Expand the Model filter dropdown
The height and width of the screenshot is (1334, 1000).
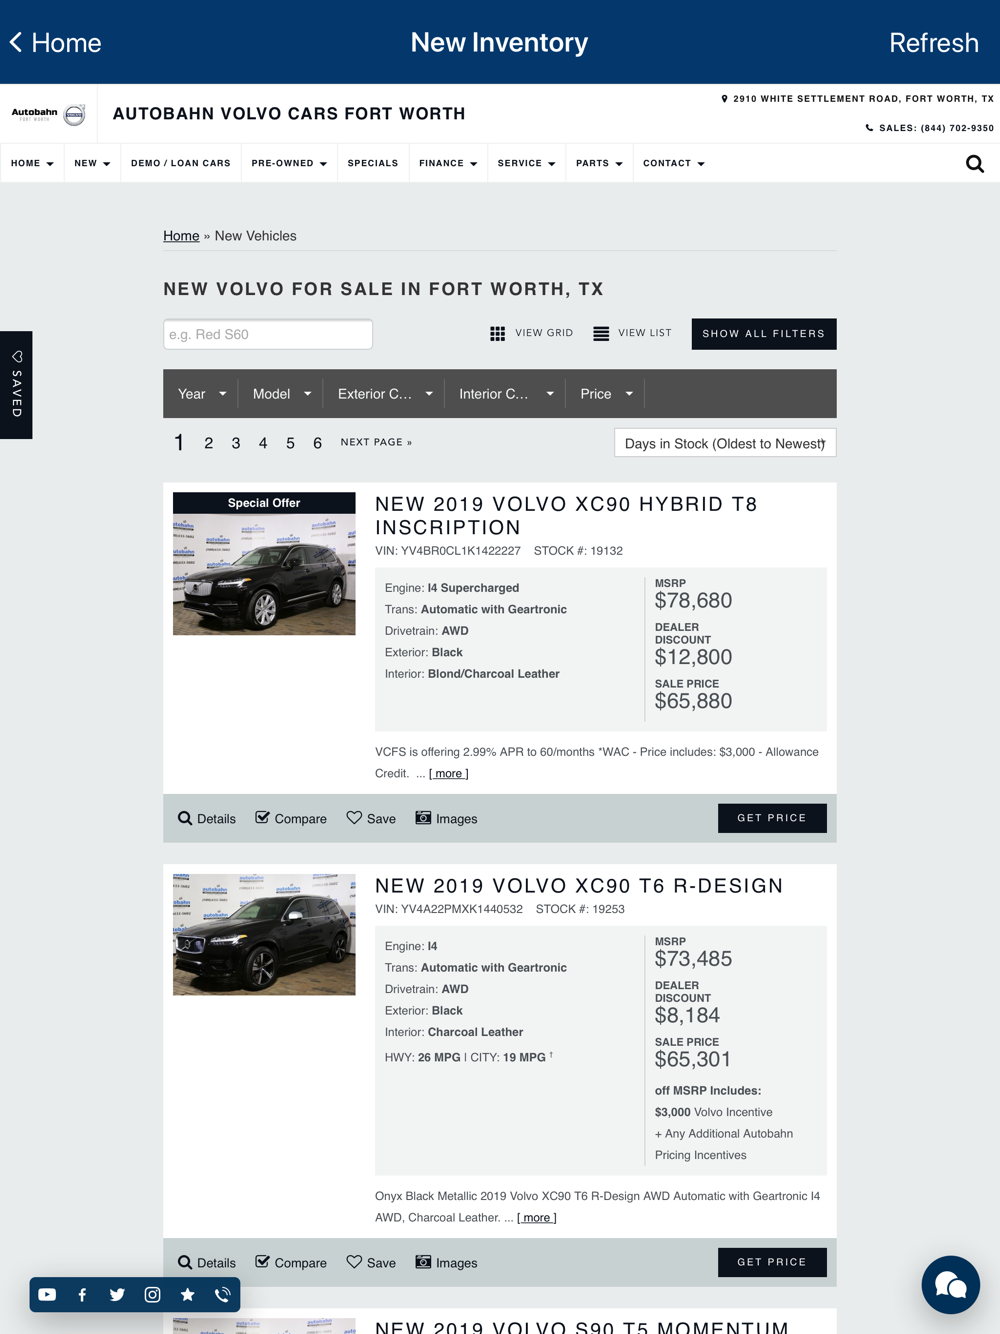click(x=281, y=394)
